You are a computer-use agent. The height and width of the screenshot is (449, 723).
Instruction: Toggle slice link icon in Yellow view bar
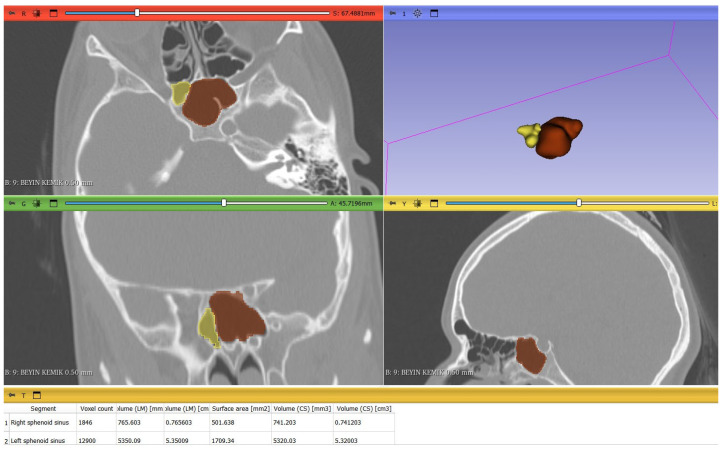click(417, 203)
